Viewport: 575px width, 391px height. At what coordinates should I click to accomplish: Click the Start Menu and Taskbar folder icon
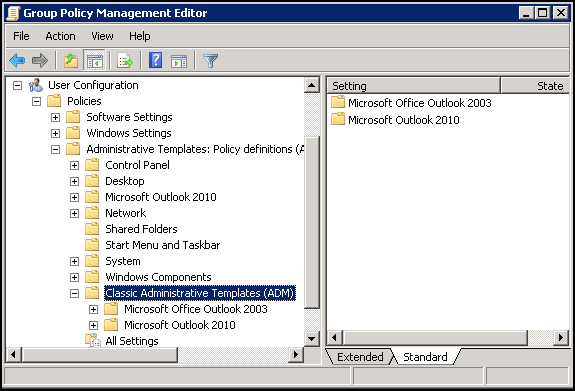click(92, 245)
